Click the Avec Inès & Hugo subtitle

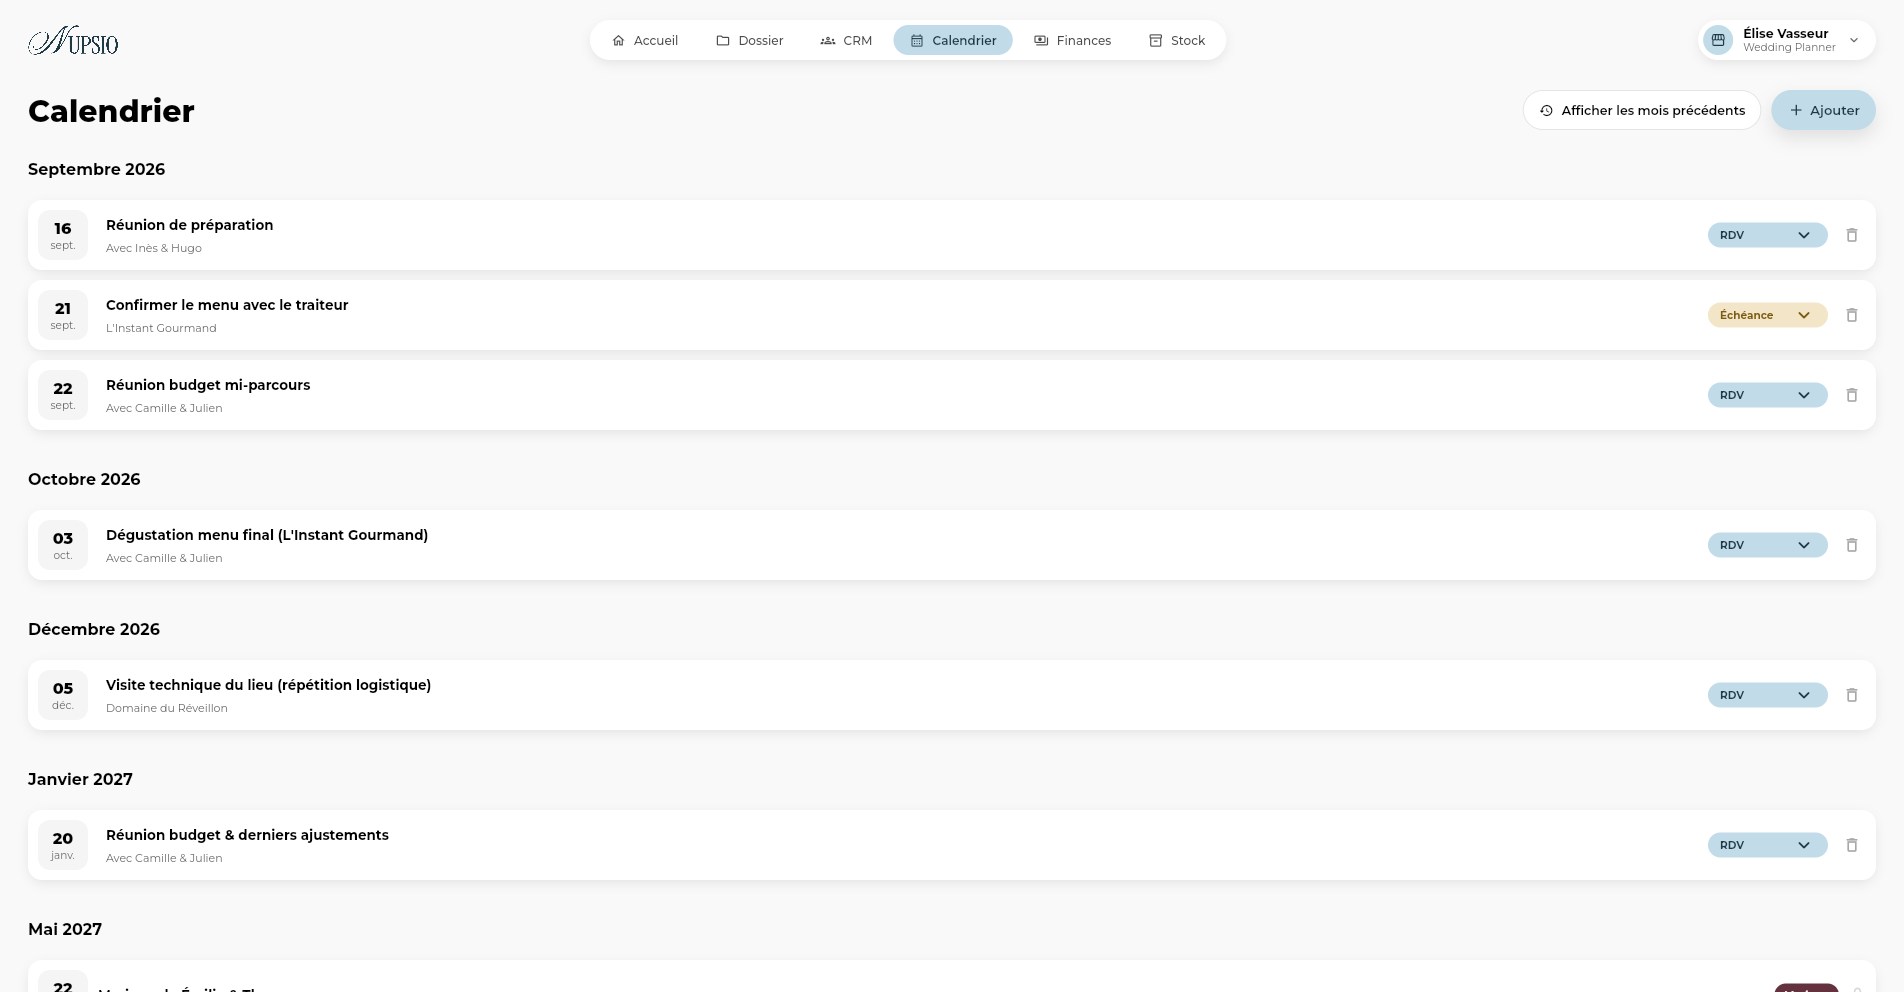tap(154, 248)
